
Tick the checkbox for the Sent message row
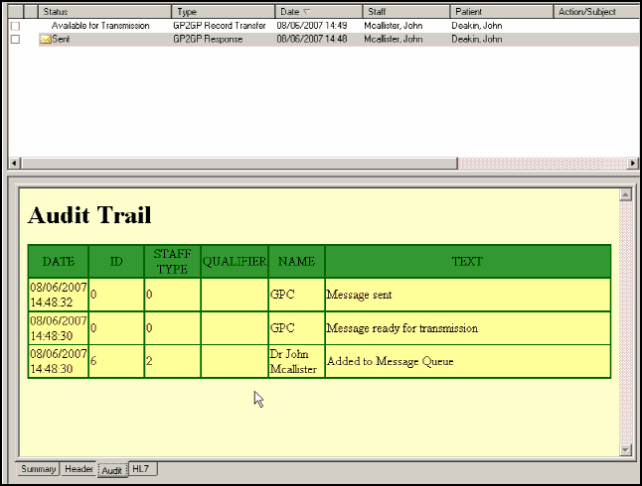15,39
